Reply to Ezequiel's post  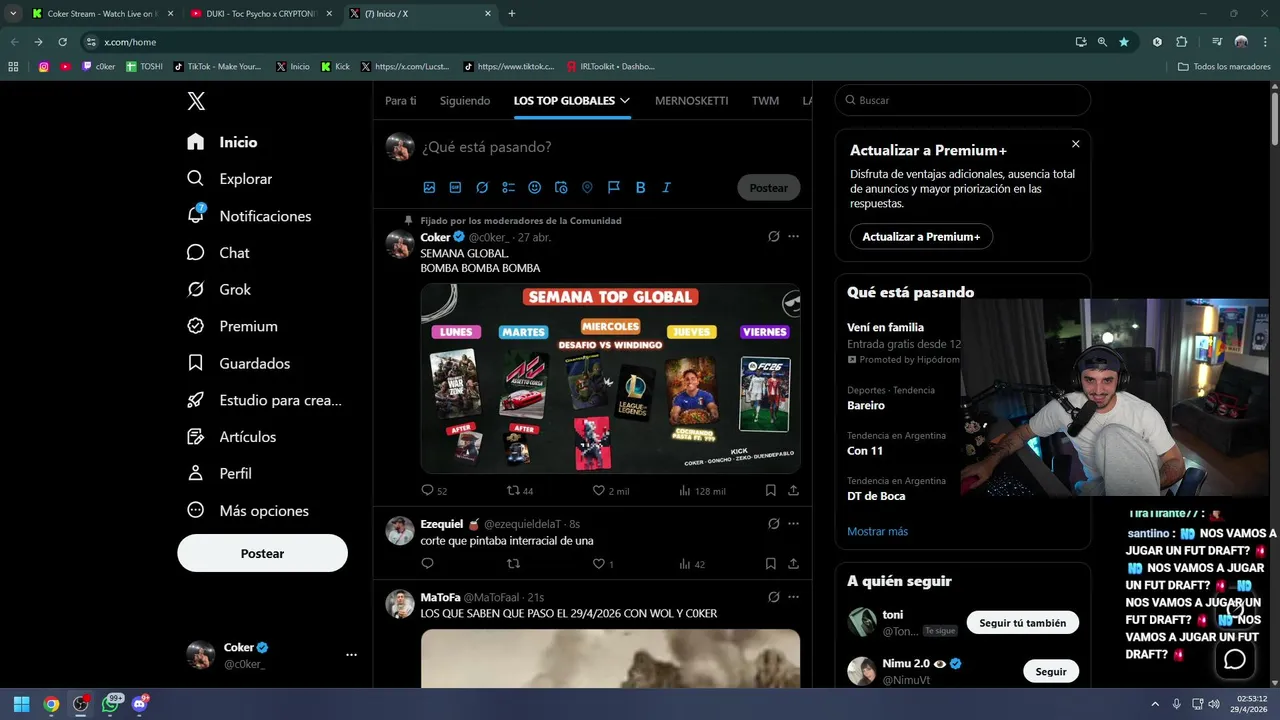427,564
